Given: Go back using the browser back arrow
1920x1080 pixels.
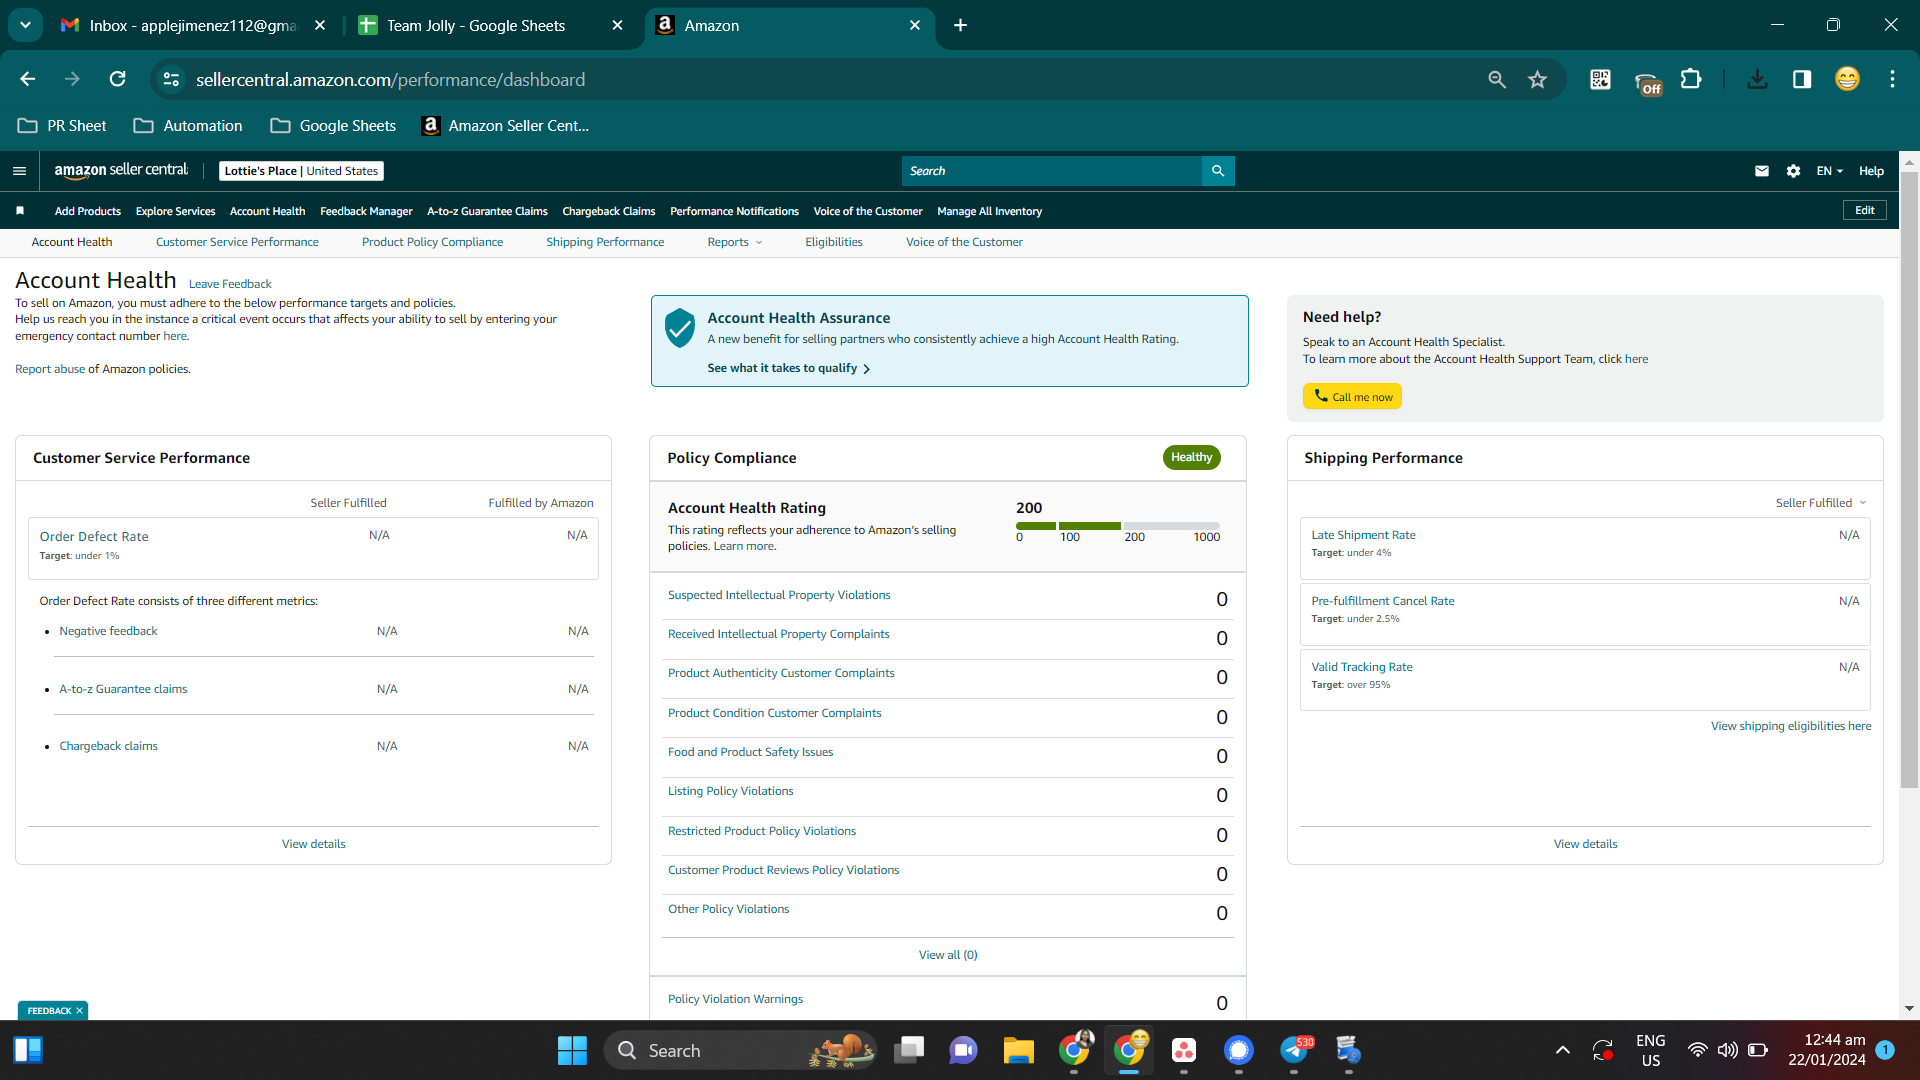Looking at the screenshot, I should click(28, 79).
